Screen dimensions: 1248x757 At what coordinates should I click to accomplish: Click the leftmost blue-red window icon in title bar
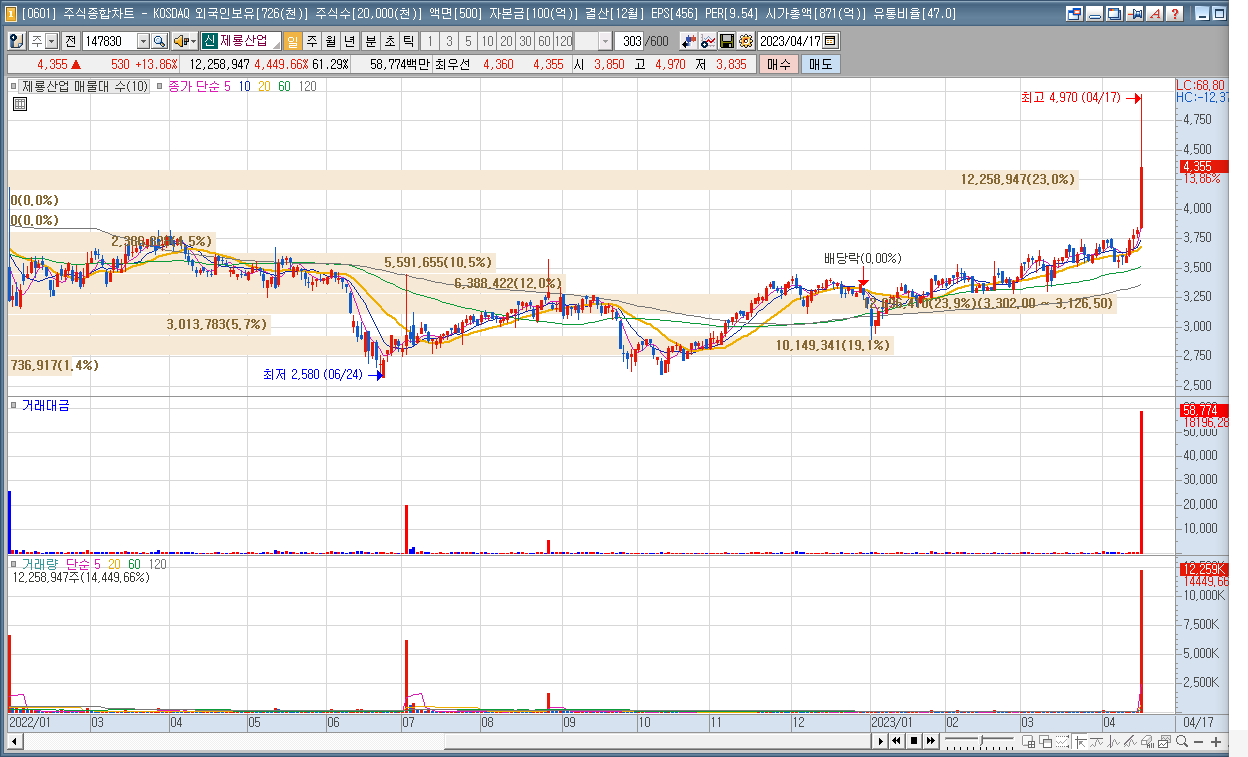[x=1074, y=14]
